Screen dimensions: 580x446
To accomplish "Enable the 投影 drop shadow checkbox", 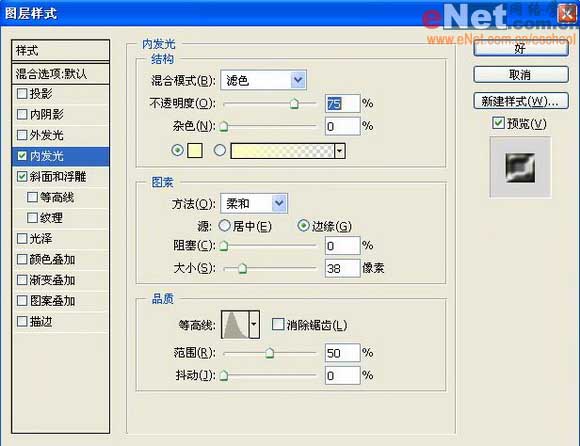I will [22, 94].
